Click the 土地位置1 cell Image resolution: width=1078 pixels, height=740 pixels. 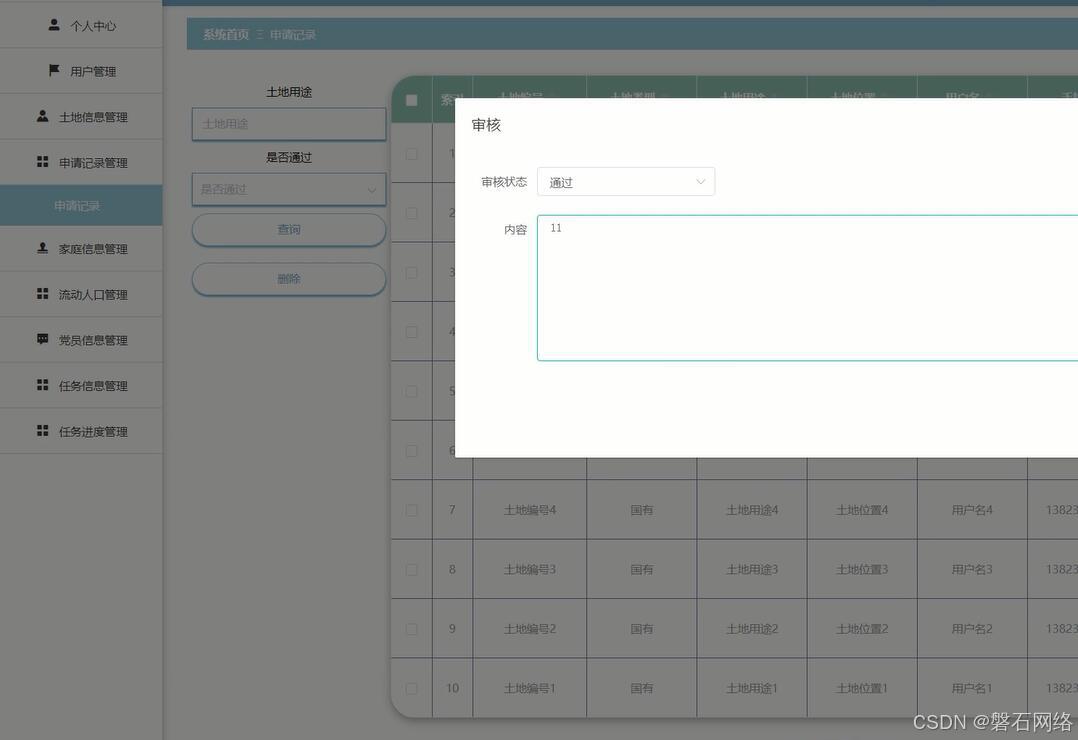point(862,688)
